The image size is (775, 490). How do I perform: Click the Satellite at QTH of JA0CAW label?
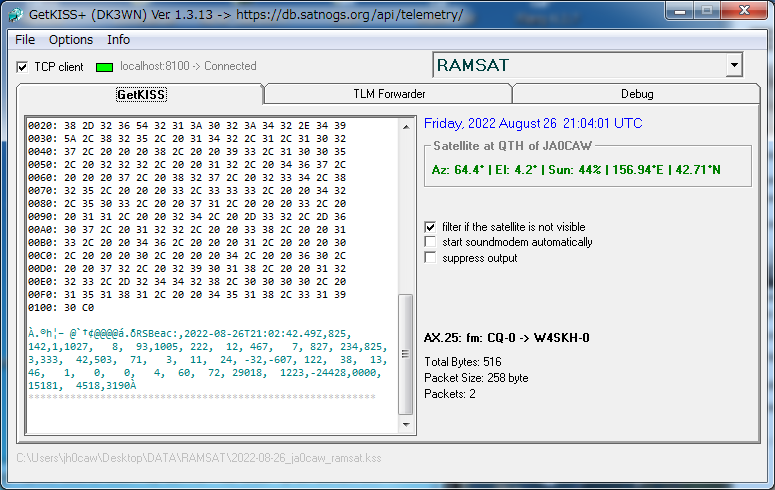513,146
